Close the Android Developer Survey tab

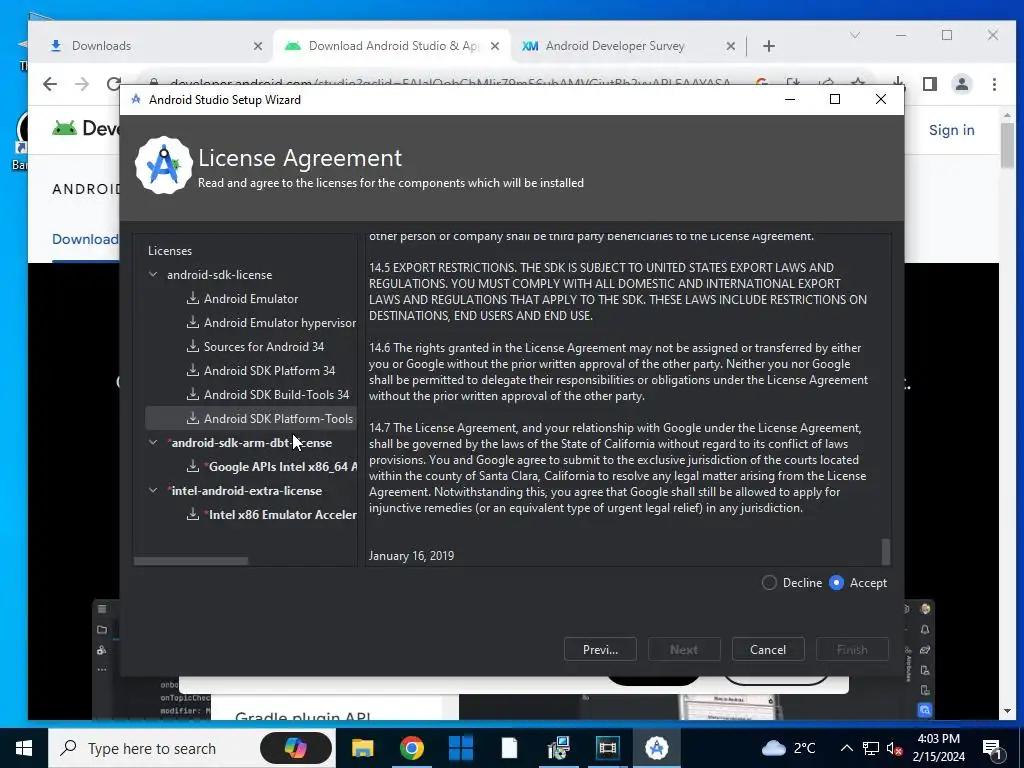[x=731, y=46]
